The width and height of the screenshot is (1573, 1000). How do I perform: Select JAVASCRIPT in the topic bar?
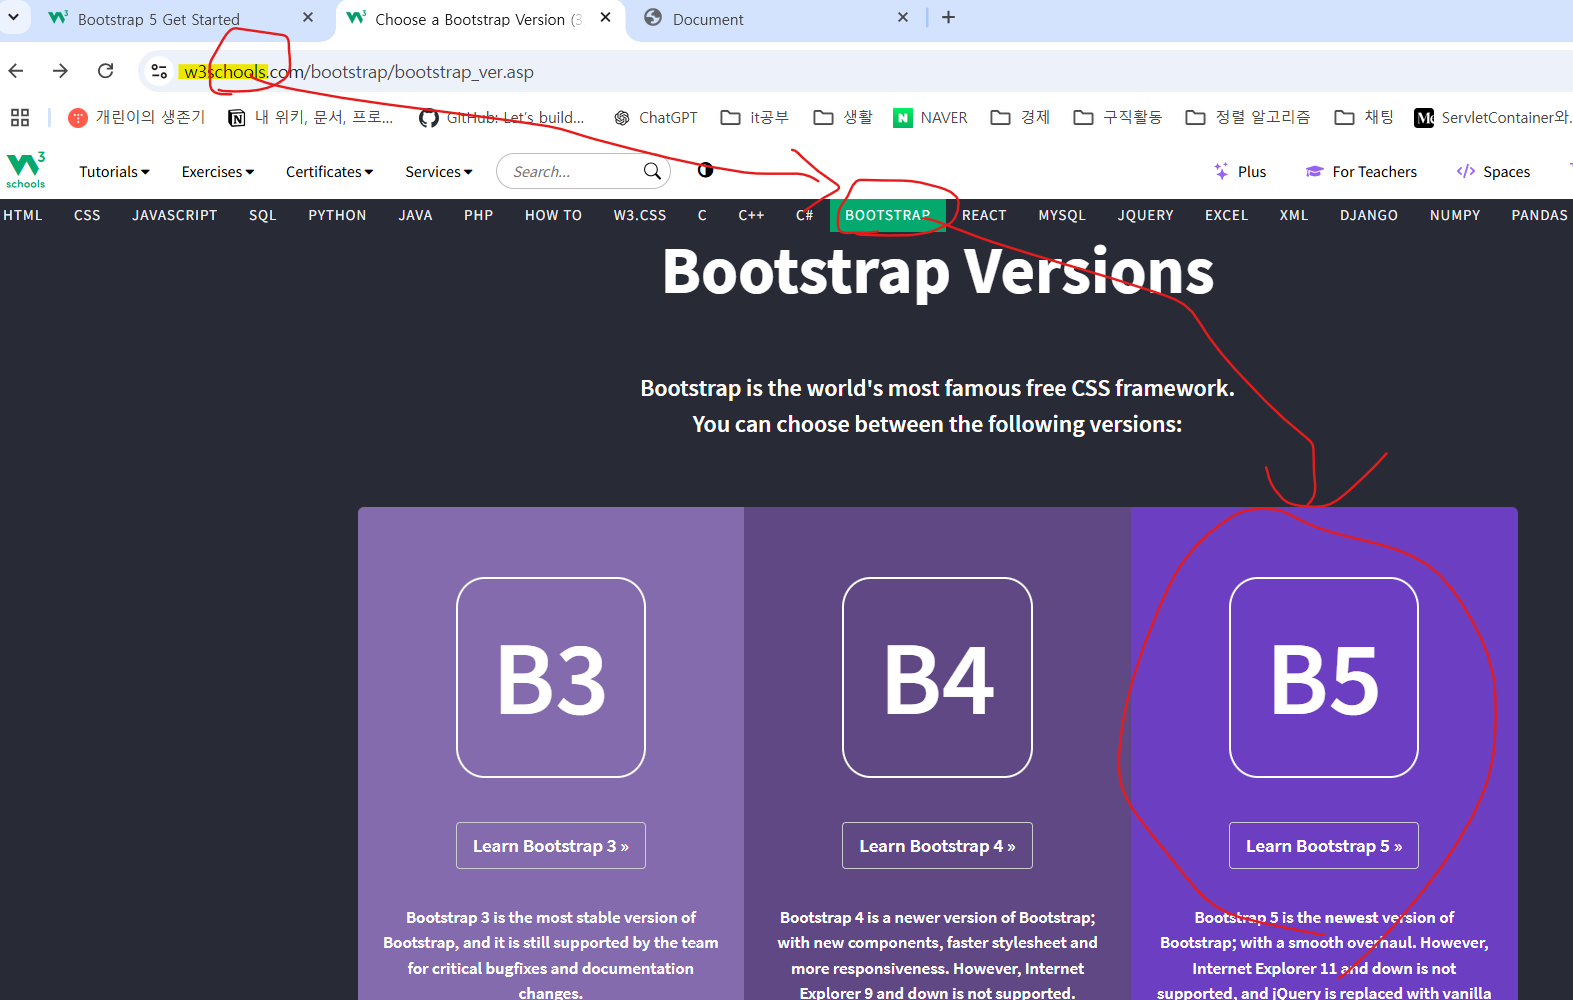pos(175,215)
